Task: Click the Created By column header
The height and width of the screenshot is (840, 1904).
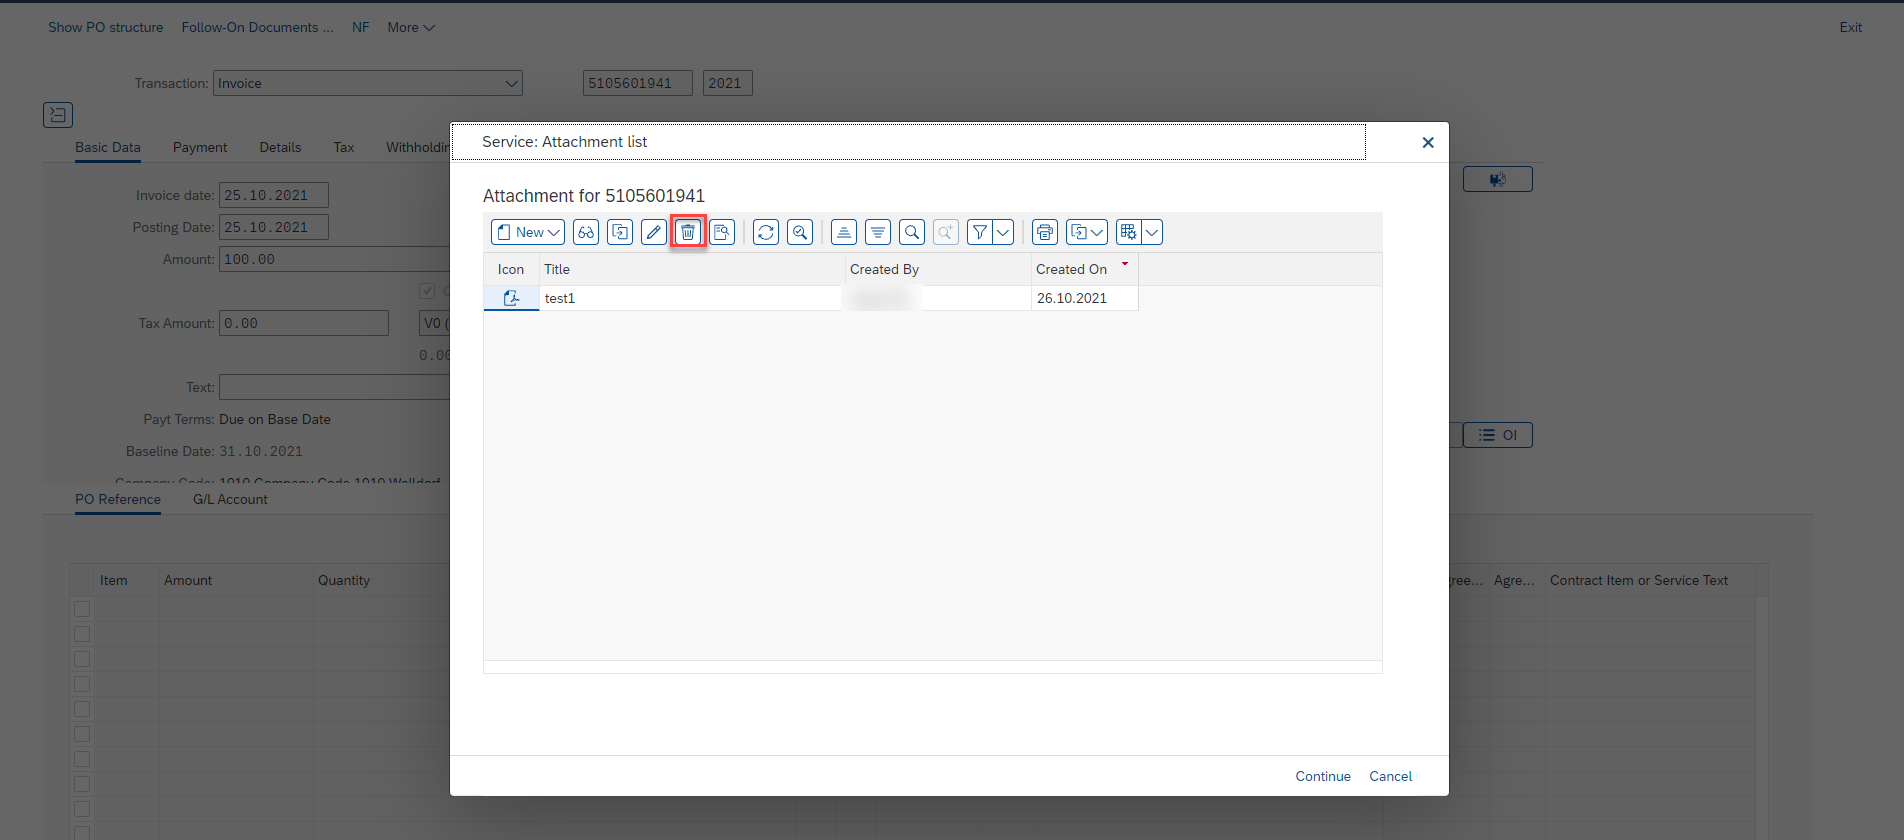Action: (938, 269)
